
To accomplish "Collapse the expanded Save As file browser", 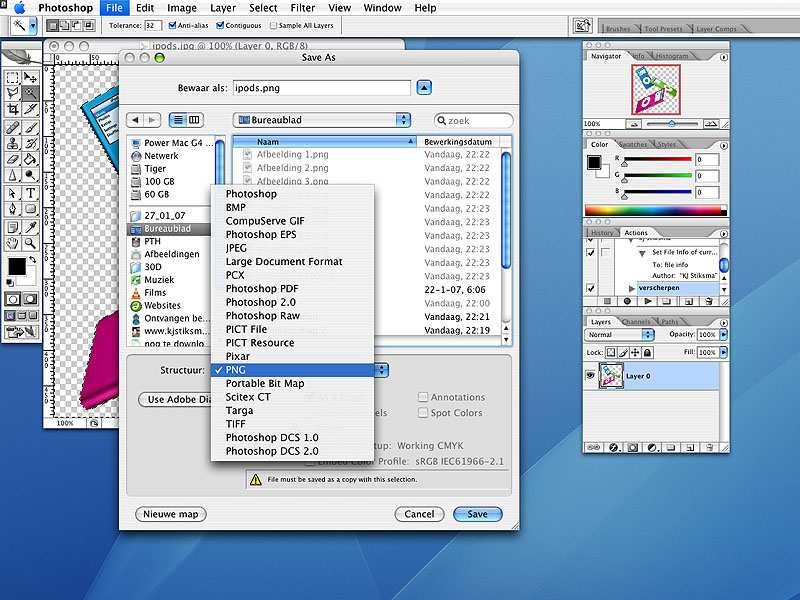I will coord(425,88).
